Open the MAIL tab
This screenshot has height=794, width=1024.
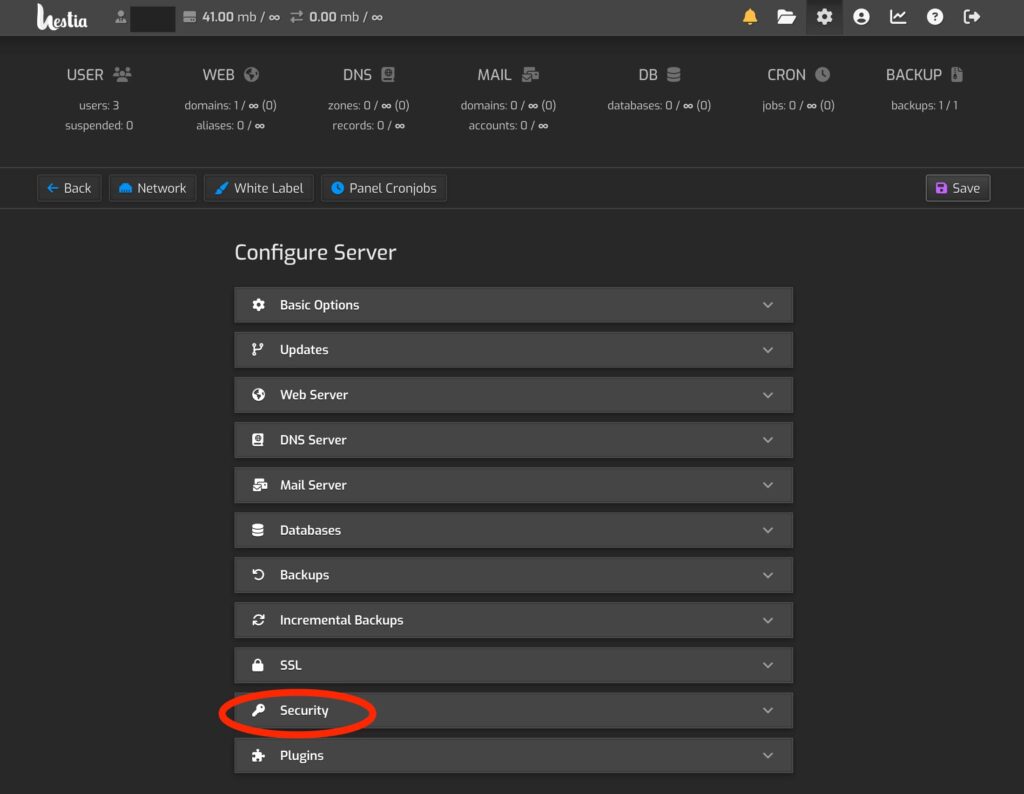point(508,74)
